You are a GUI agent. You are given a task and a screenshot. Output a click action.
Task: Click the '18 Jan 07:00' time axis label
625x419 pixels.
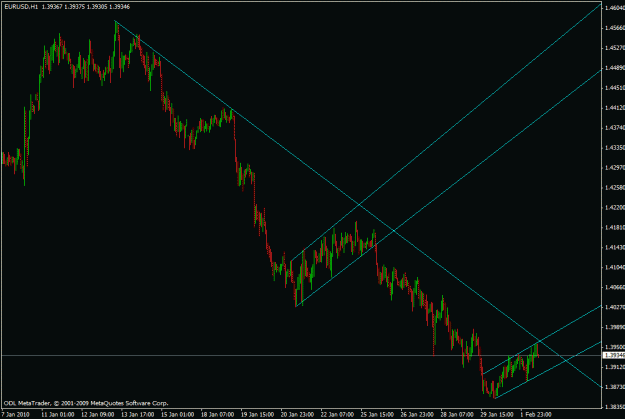pyautogui.click(x=217, y=415)
